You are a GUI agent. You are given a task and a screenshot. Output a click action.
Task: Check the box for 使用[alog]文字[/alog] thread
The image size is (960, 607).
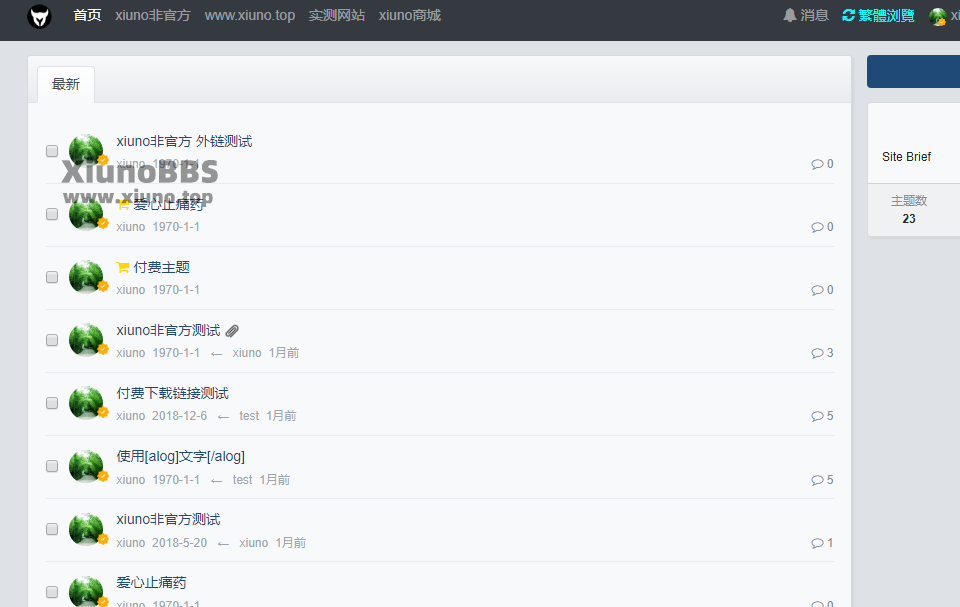[x=52, y=466]
